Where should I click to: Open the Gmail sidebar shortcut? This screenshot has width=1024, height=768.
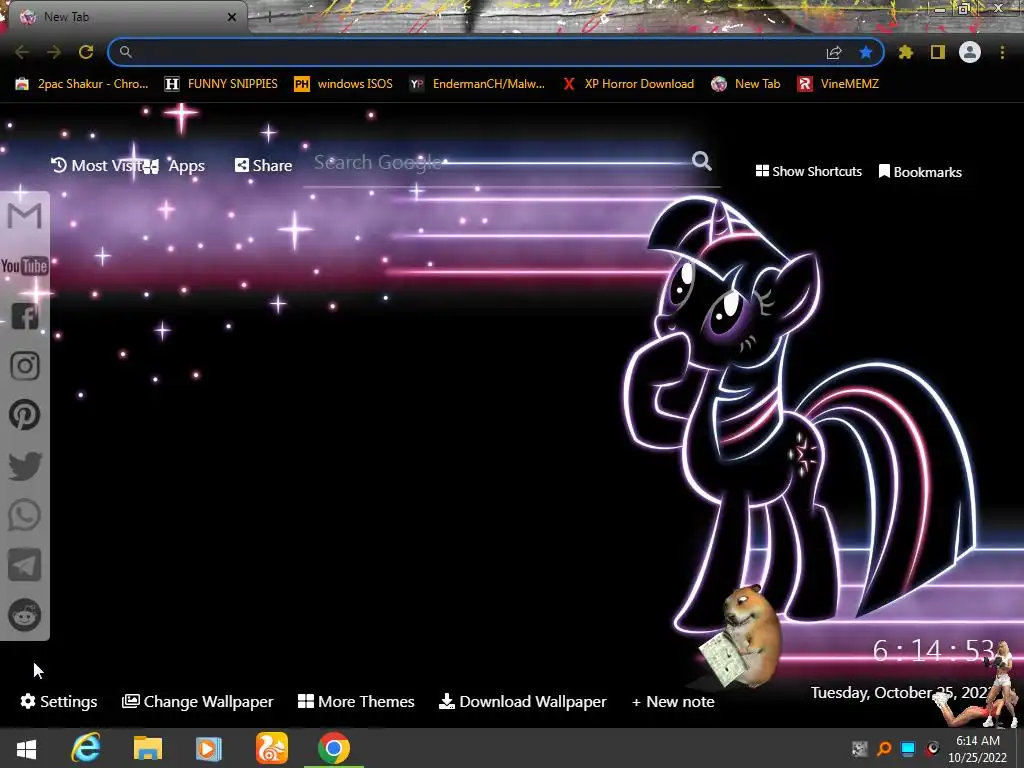25,216
